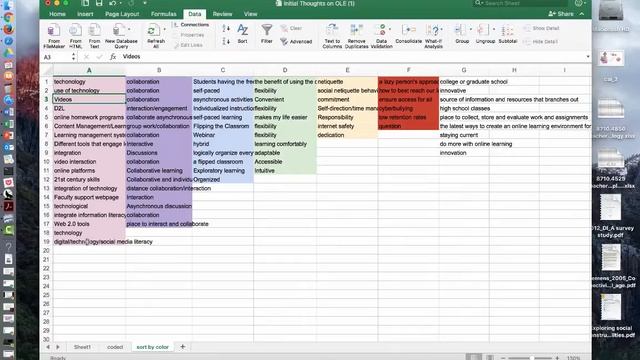This screenshot has height=360, width=640.
Task: Select cell 'D2L' in column A
Action: (x=89, y=109)
